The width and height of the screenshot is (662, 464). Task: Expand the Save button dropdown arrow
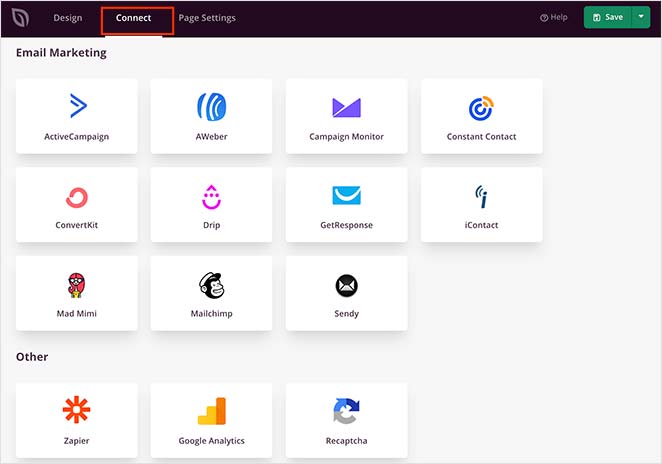point(641,17)
